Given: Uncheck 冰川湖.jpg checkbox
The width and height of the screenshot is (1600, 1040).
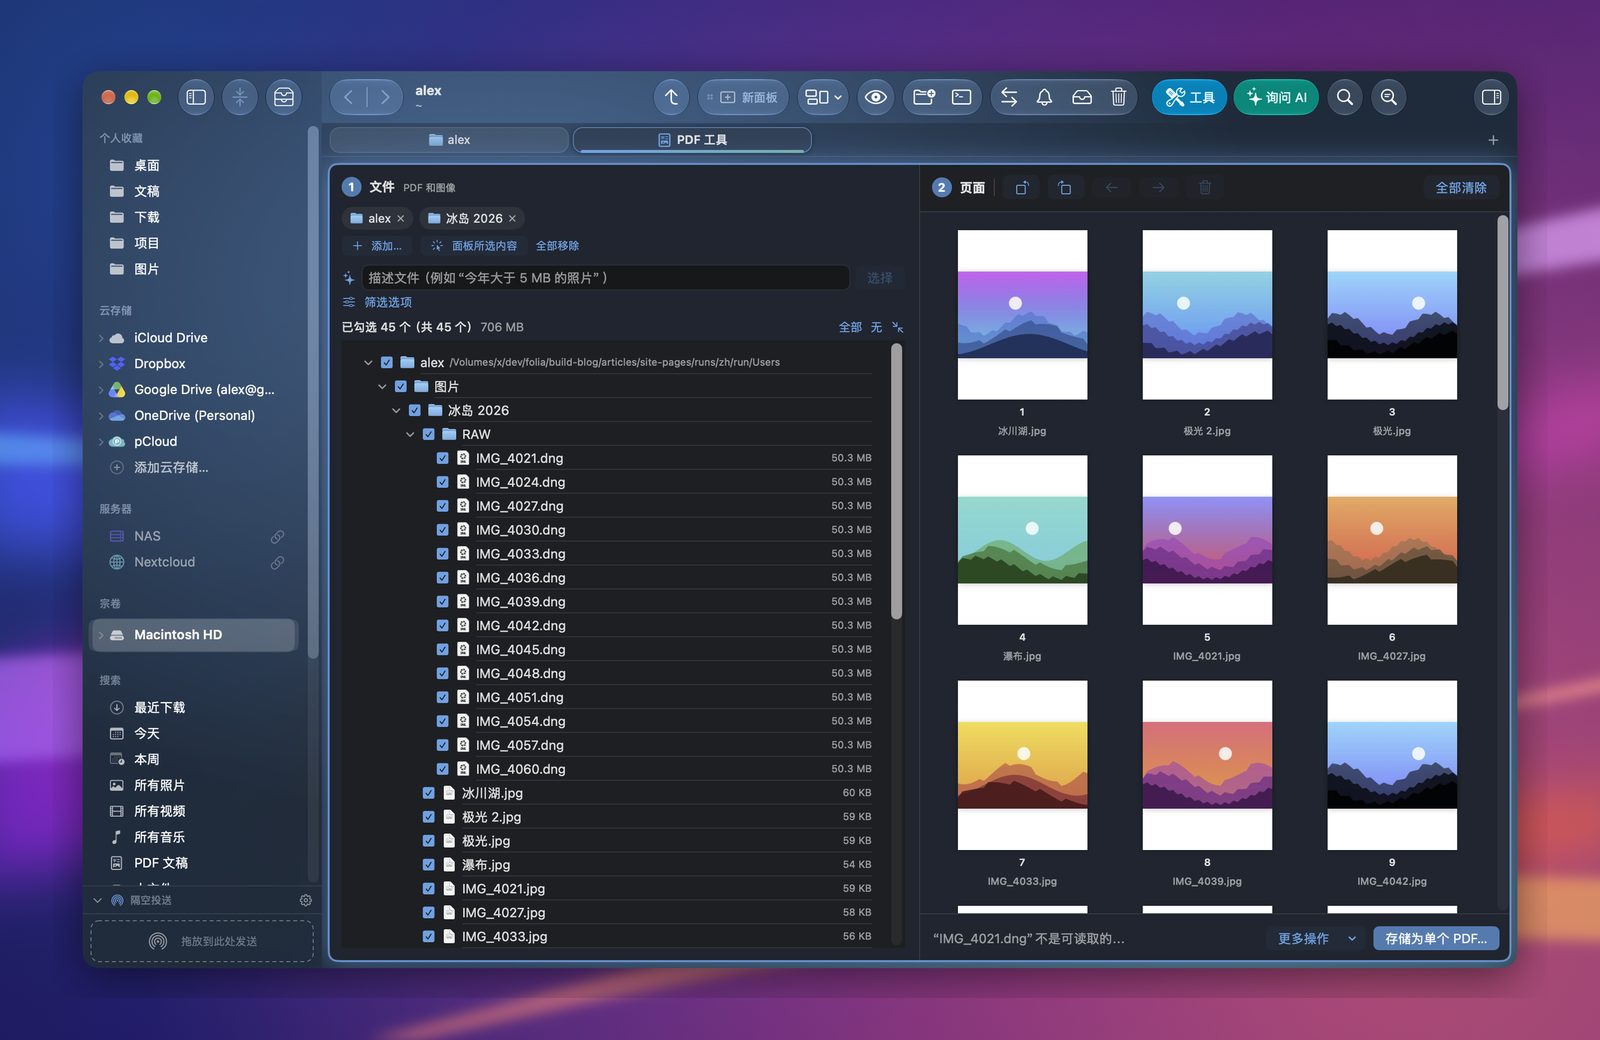Looking at the screenshot, I should 428,793.
